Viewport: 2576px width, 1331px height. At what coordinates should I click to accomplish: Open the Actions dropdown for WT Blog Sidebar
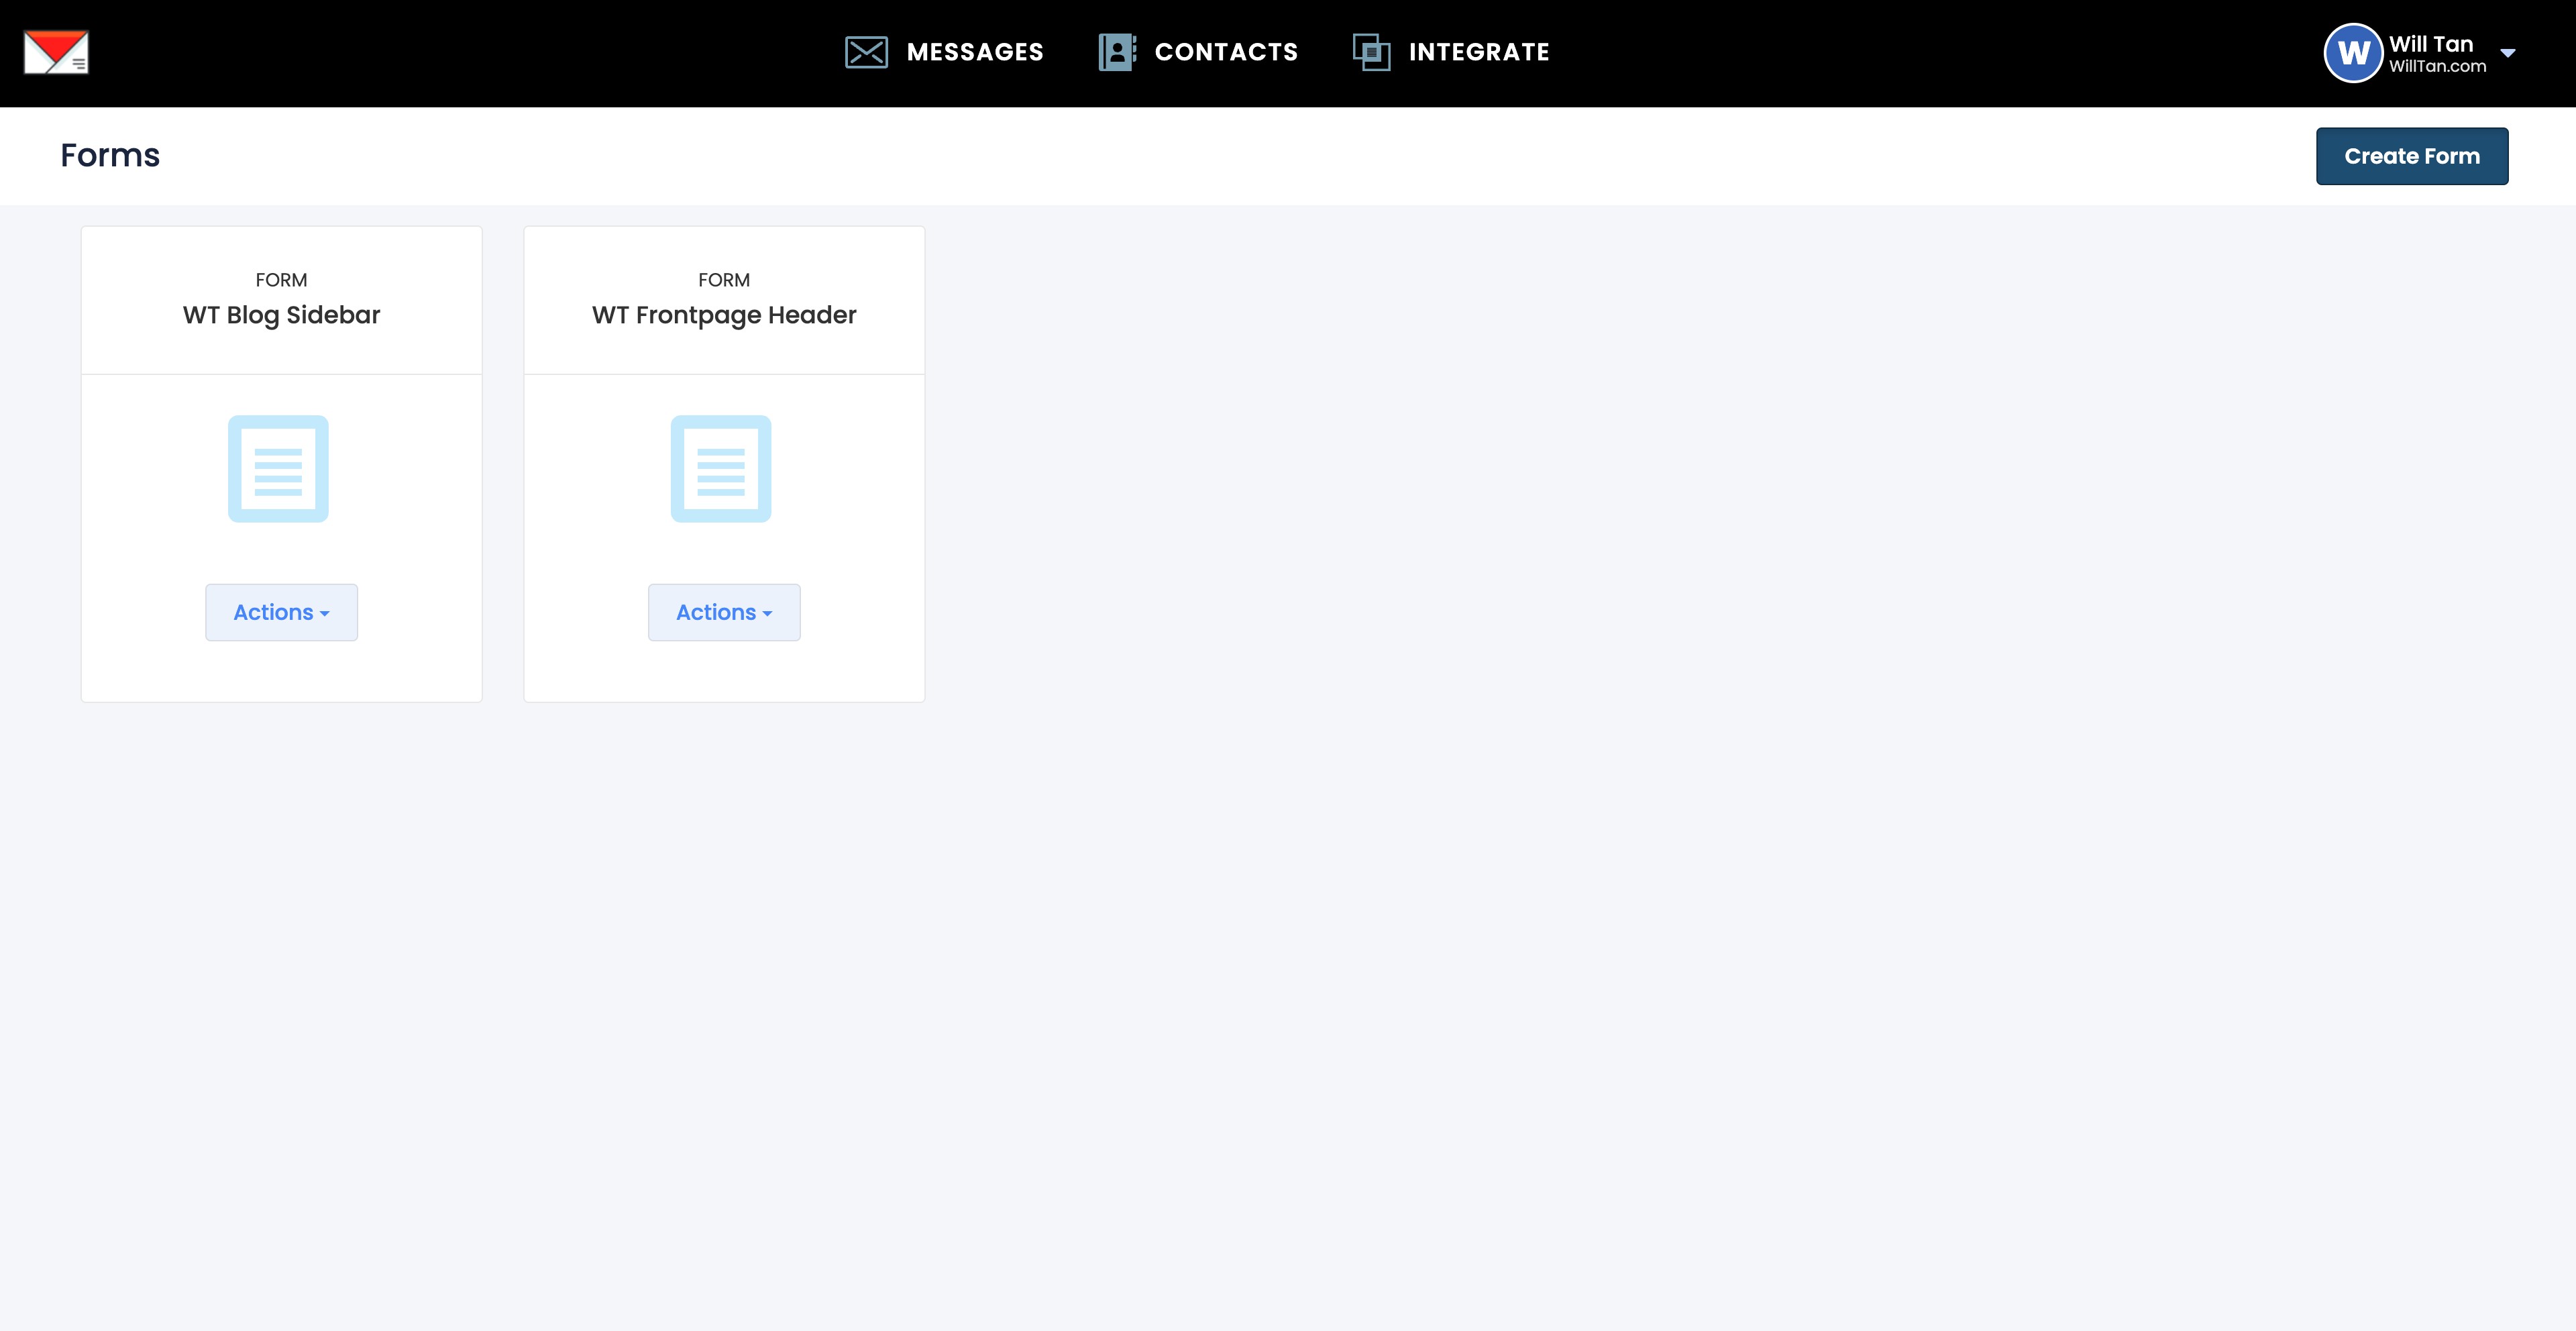[281, 612]
